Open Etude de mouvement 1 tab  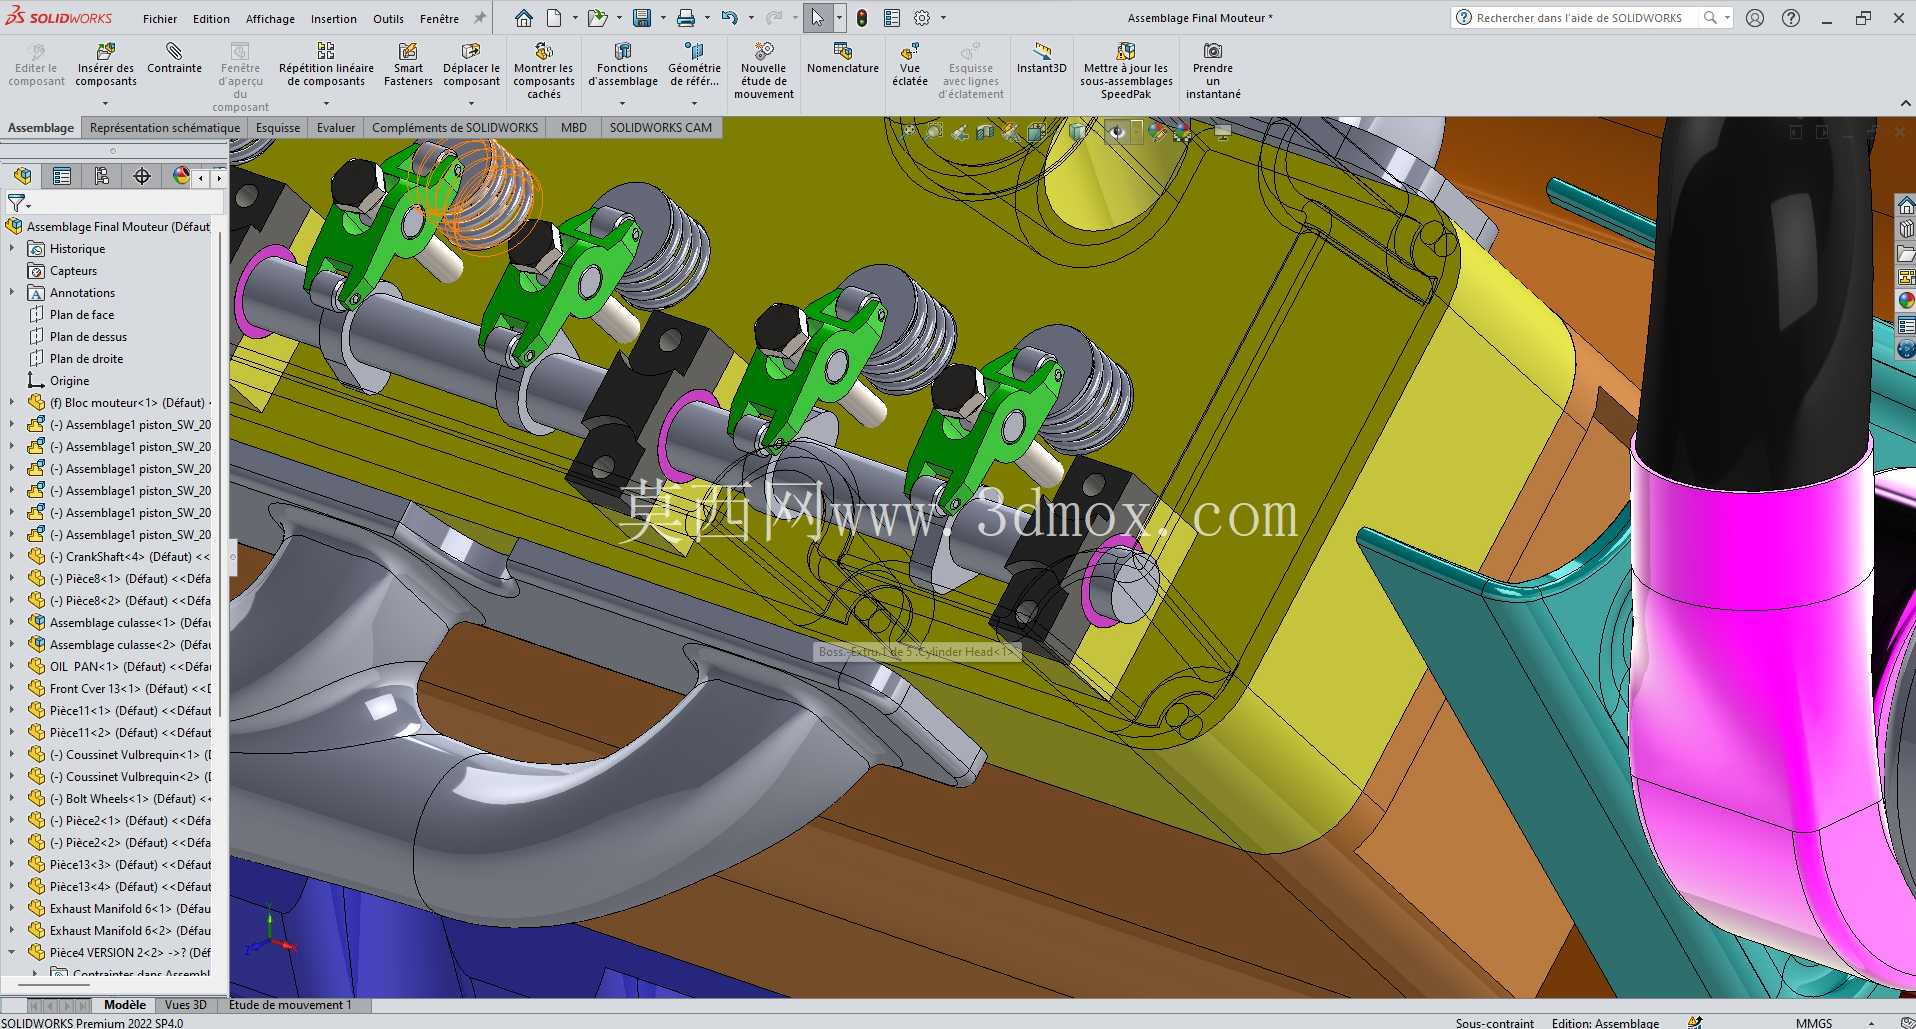[x=290, y=1005]
